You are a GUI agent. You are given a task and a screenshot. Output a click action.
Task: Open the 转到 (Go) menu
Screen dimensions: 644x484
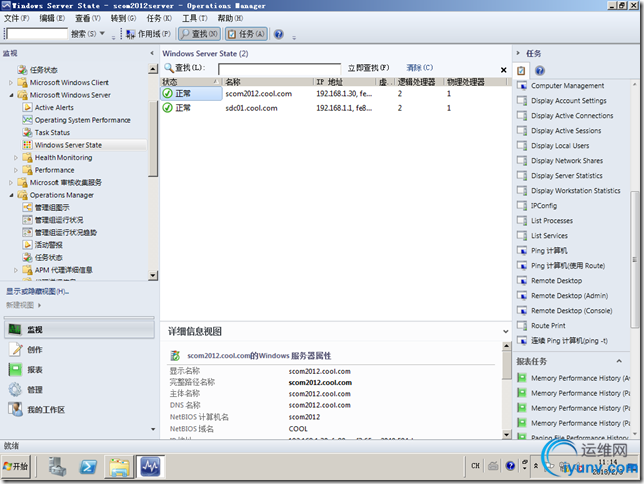(123, 18)
